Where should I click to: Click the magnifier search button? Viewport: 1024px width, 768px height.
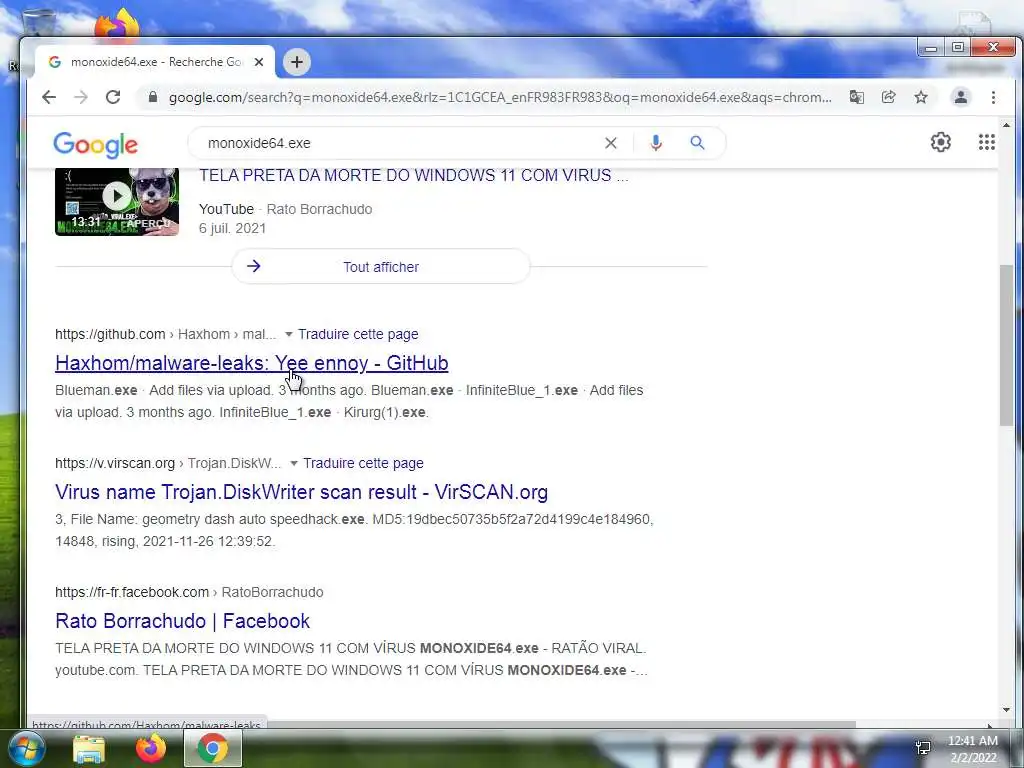(697, 142)
